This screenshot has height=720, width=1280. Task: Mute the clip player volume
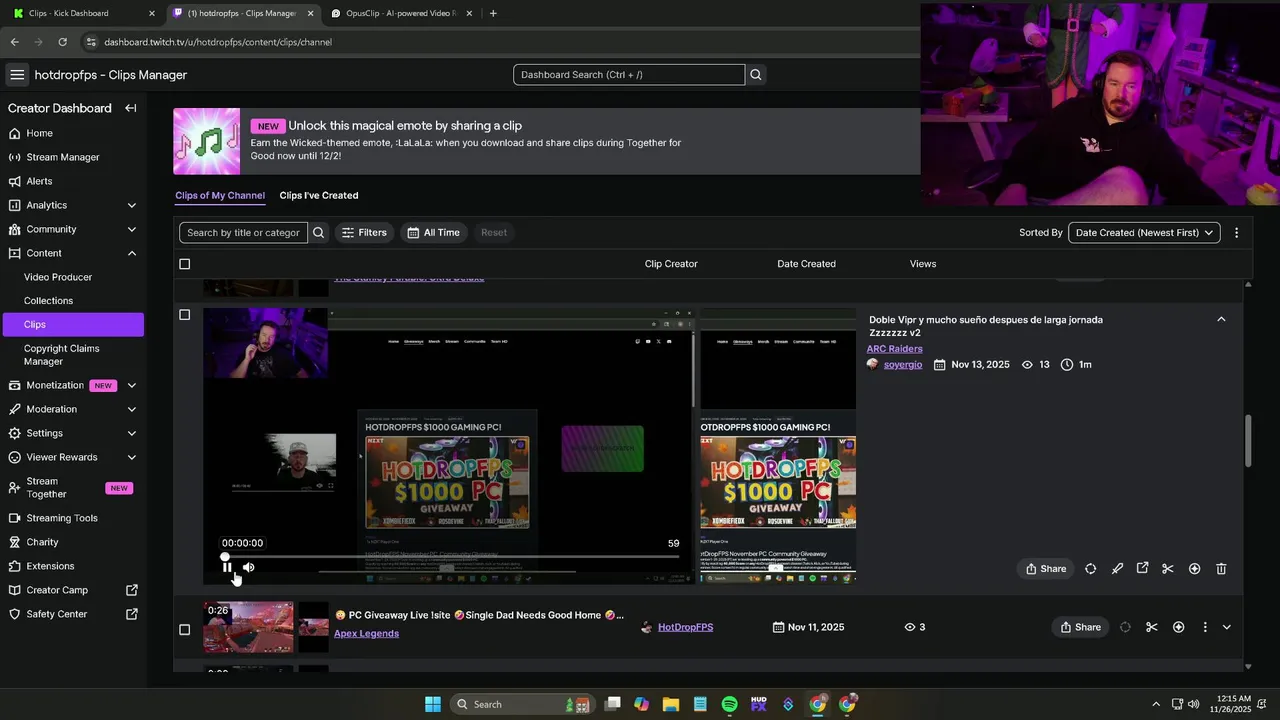pyautogui.click(x=248, y=567)
